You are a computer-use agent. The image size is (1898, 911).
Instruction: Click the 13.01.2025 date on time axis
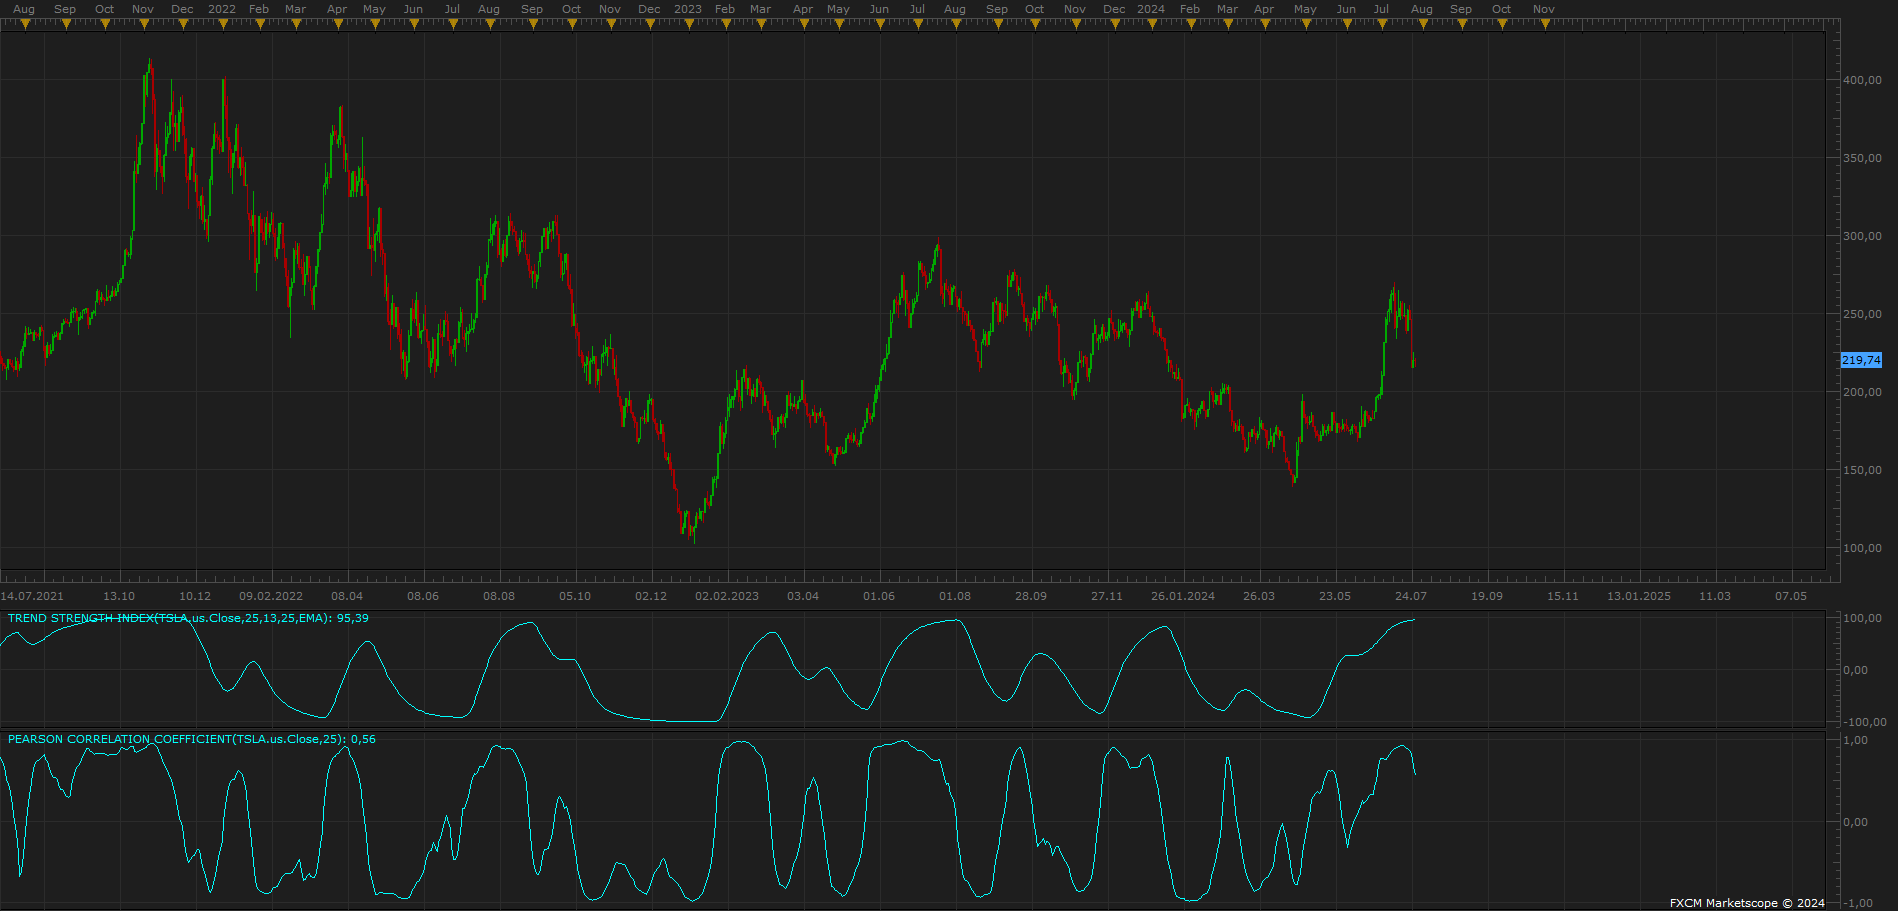coord(1639,596)
